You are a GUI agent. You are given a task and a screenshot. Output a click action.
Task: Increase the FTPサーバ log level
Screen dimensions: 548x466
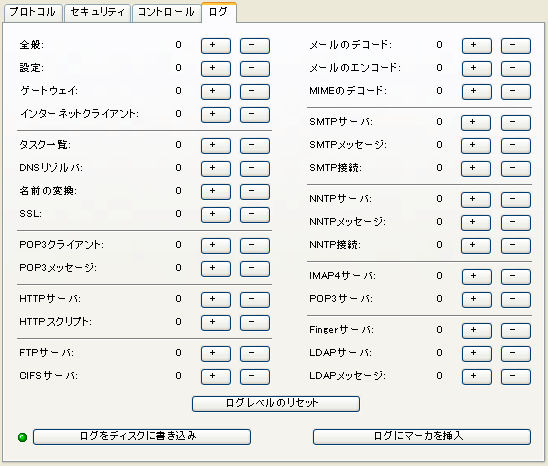coord(216,353)
